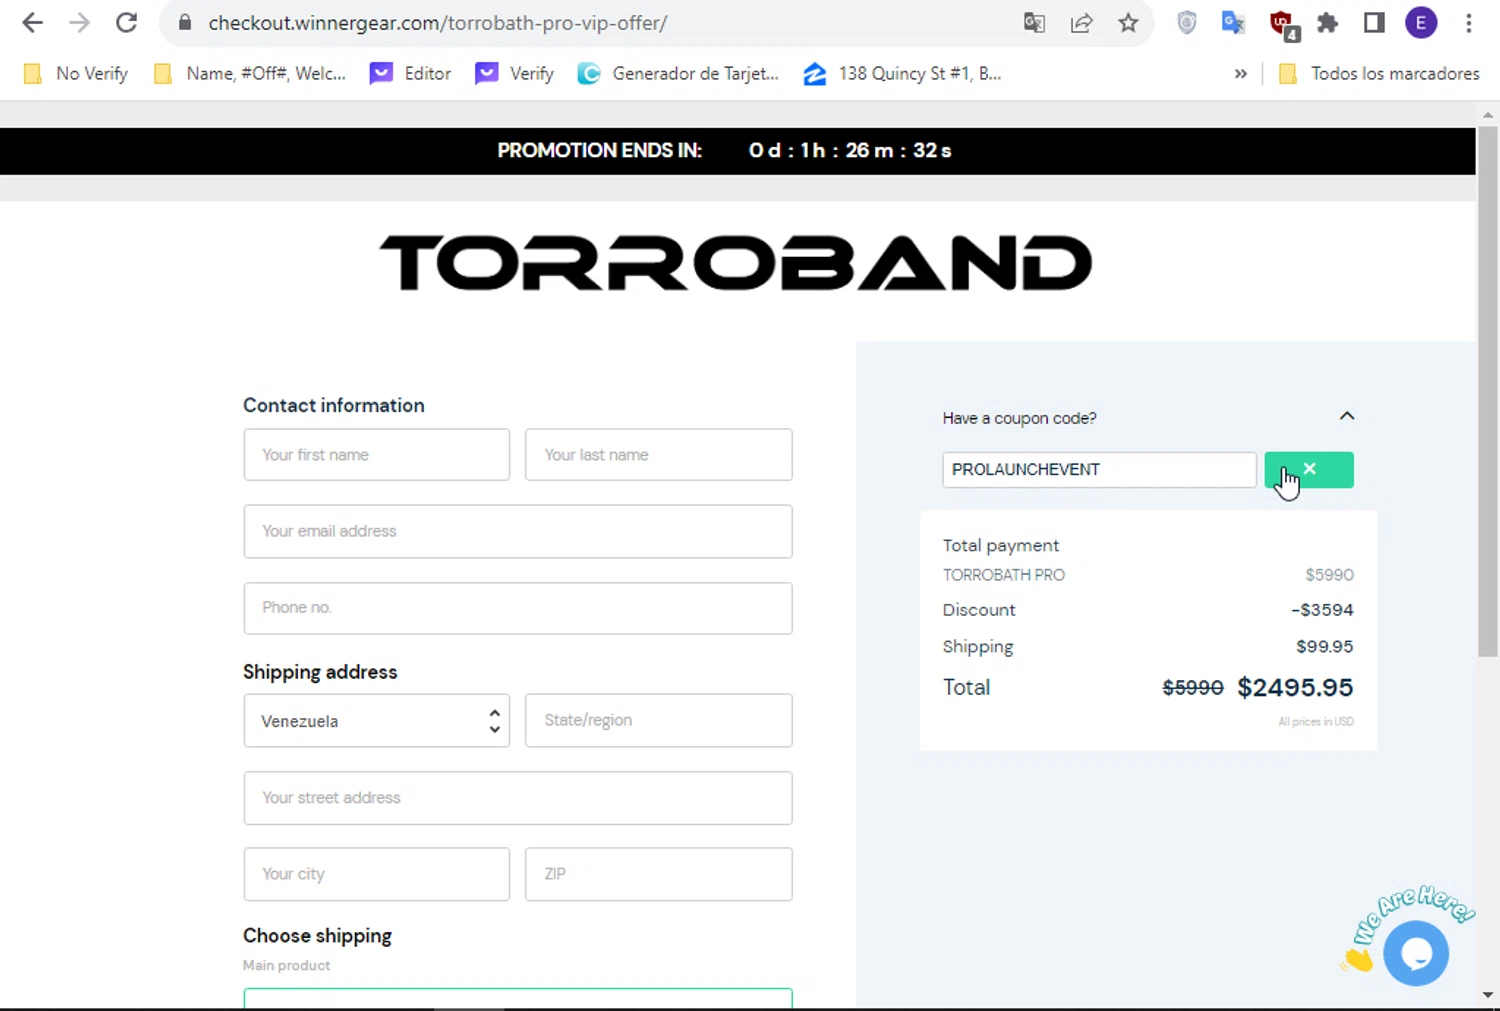Open the Name, #Off#, Welc... bookmark folder
This screenshot has width=1500, height=1011.
pyautogui.click(x=250, y=73)
